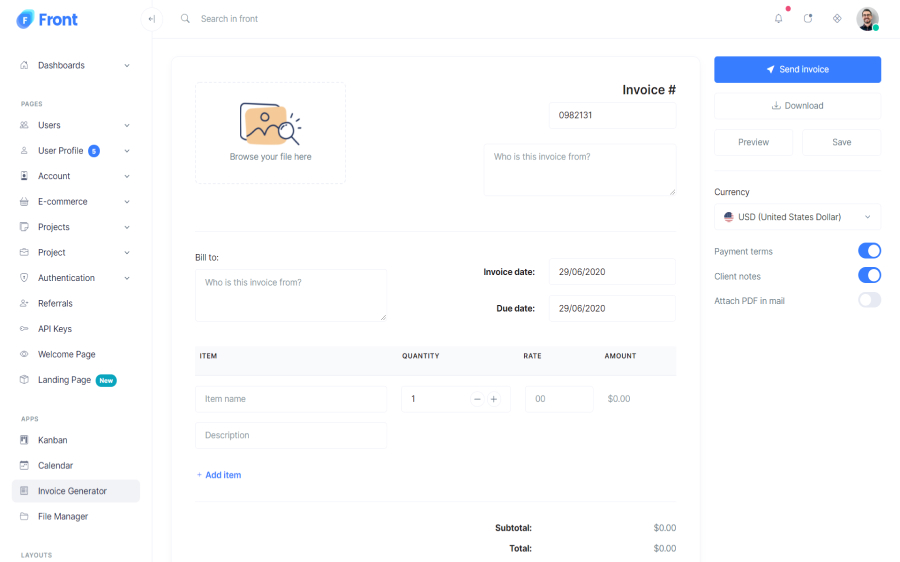The image size is (900, 562).
Task: Click the refresh icon in top bar
Action: [808, 19]
